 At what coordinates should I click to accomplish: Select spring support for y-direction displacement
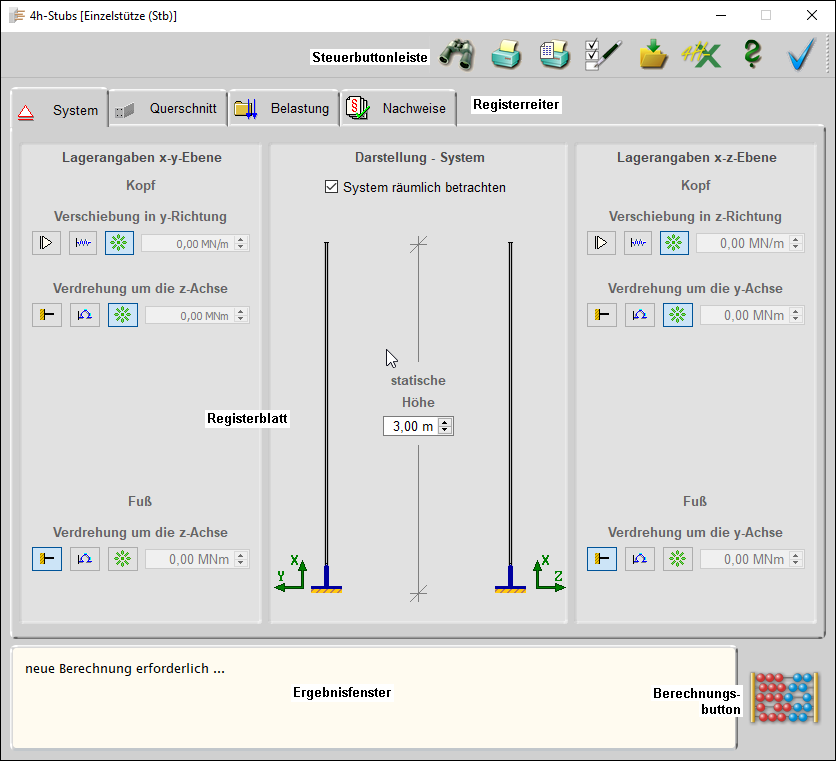pyautogui.click(x=83, y=243)
